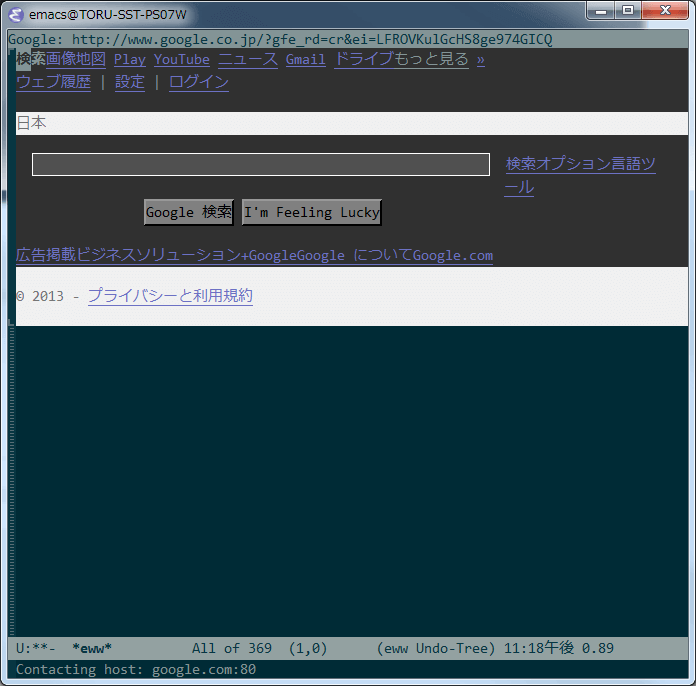The height and width of the screenshot is (686, 696).
Task: Expand more services with the » link
Action: coord(480,60)
